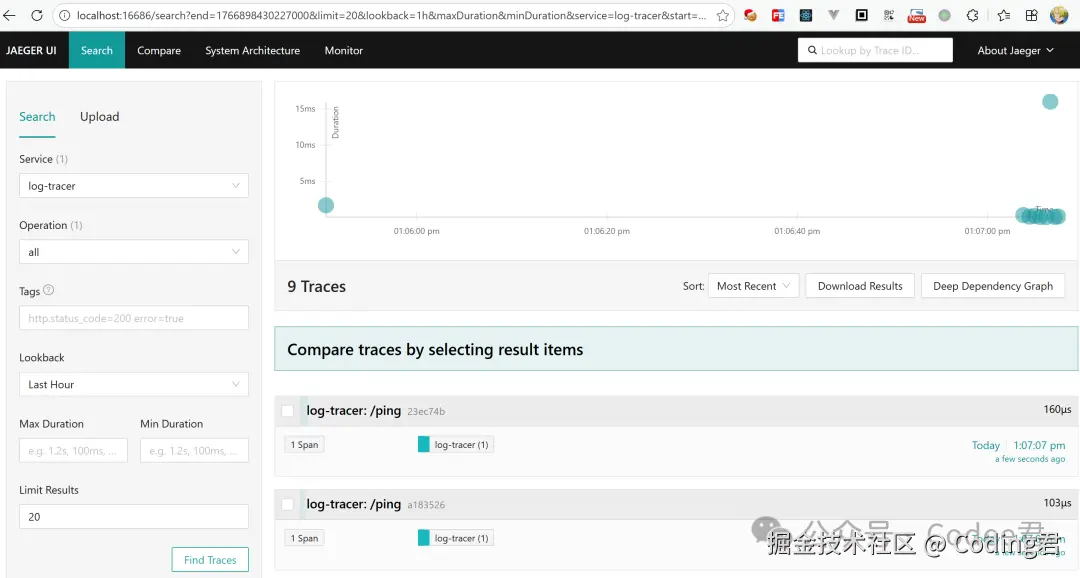
Task: Click the 160µs duration label
Action: pos(1057,409)
